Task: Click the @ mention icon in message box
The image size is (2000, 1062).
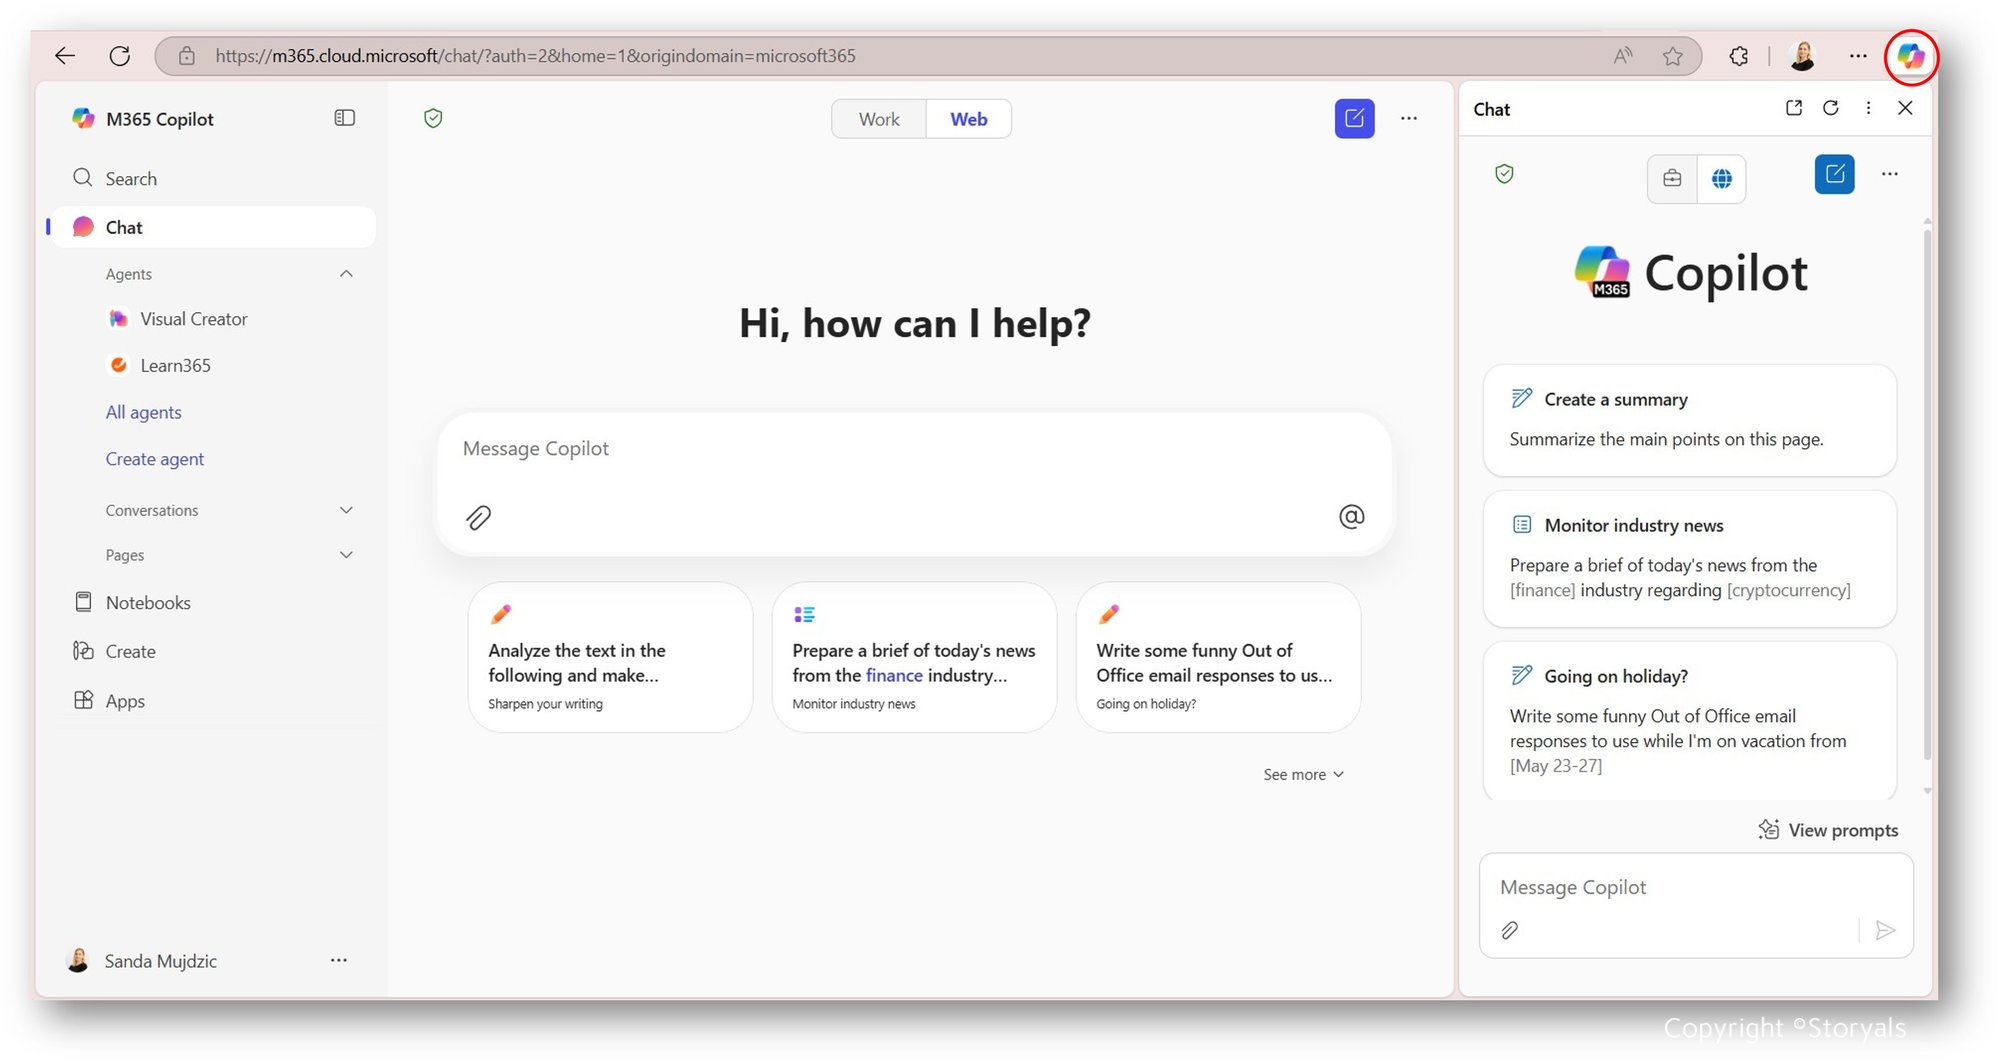Action: pos(1351,516)
